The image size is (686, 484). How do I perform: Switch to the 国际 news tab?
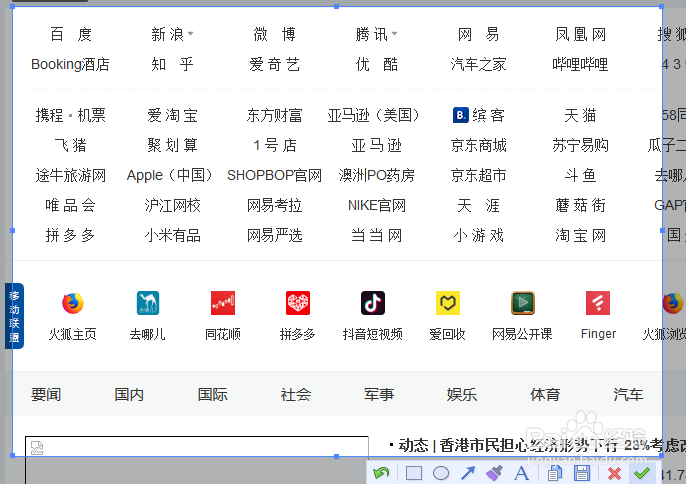(213, 394)
